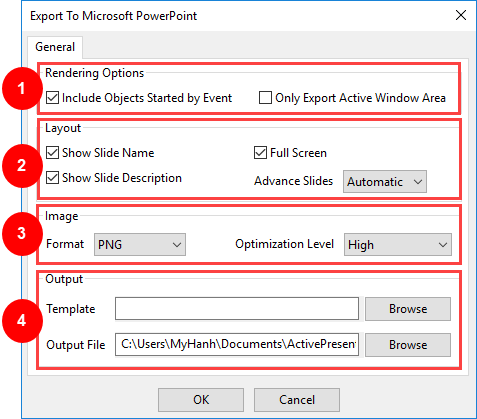Screen dimensions: 477x419
Task: Click the Format label in Image section
Action: 65,244
